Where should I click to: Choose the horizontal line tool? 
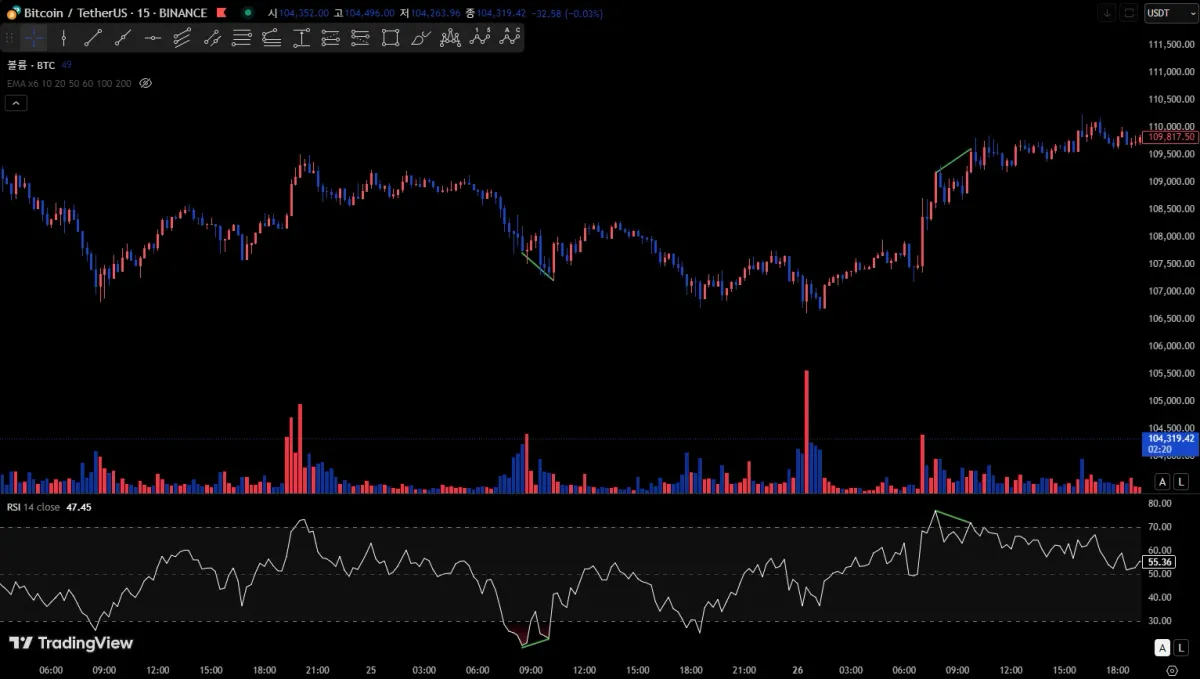pyautogui.click(x=152, y=38)
